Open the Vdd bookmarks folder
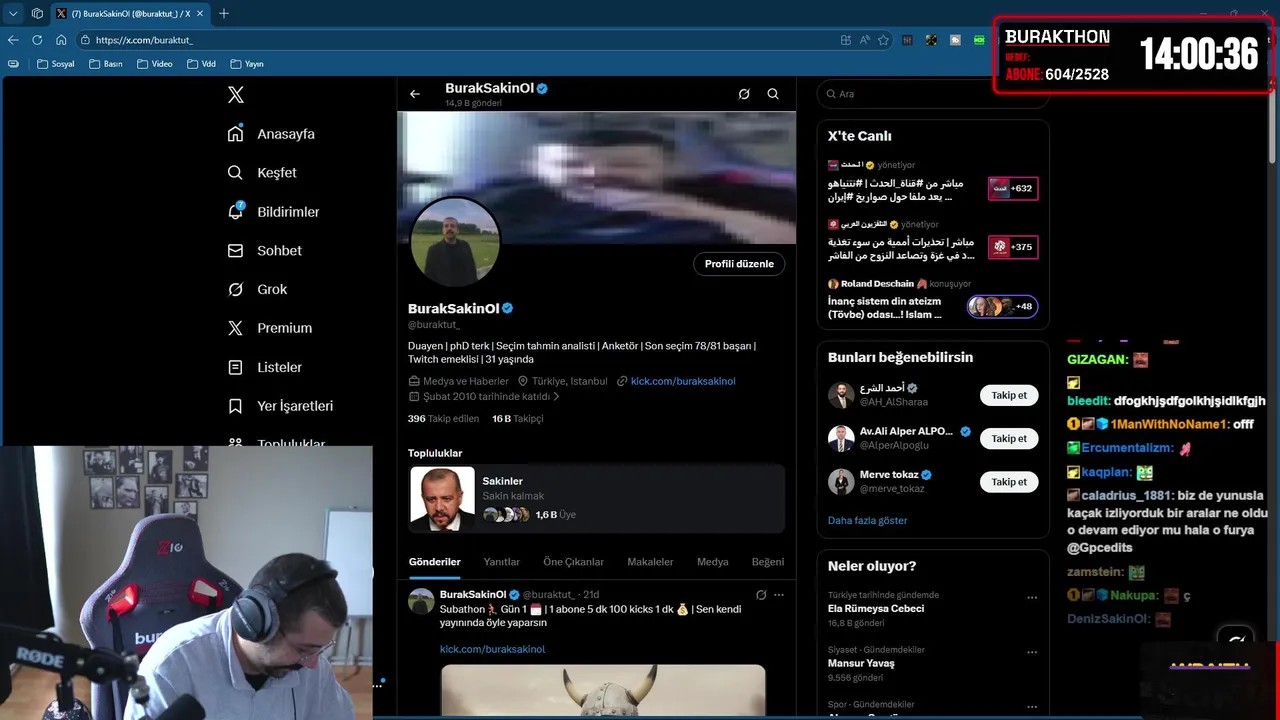 [x=201, y=64]
